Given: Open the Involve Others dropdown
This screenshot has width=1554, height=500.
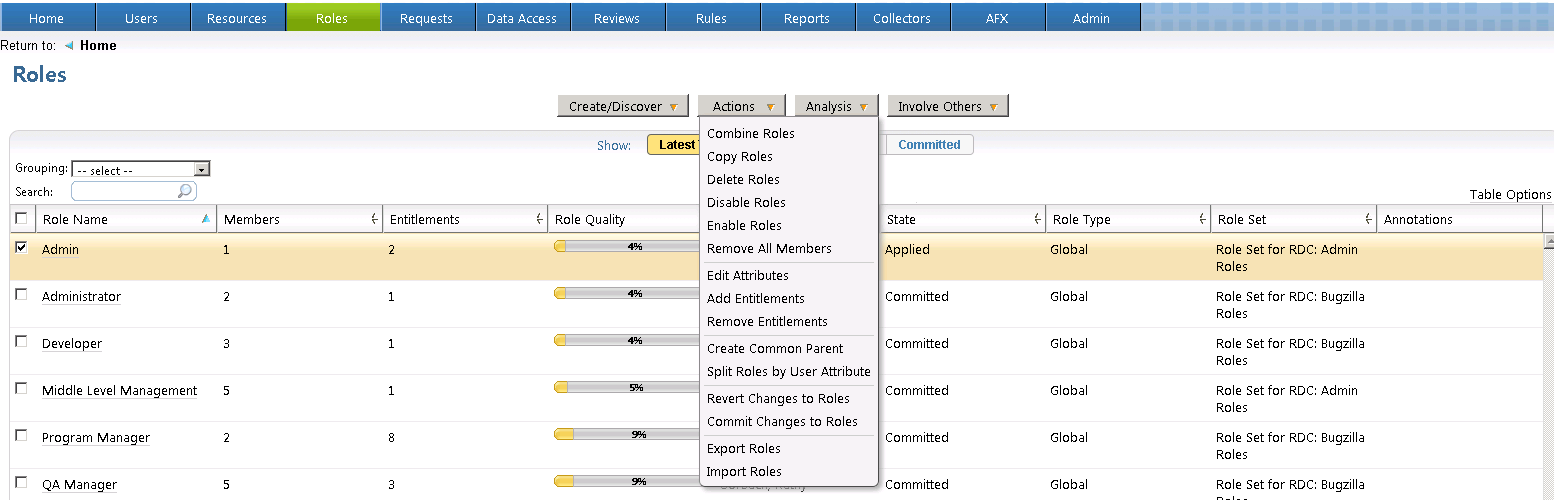Looking at the screenshot, I should [947, 106].
